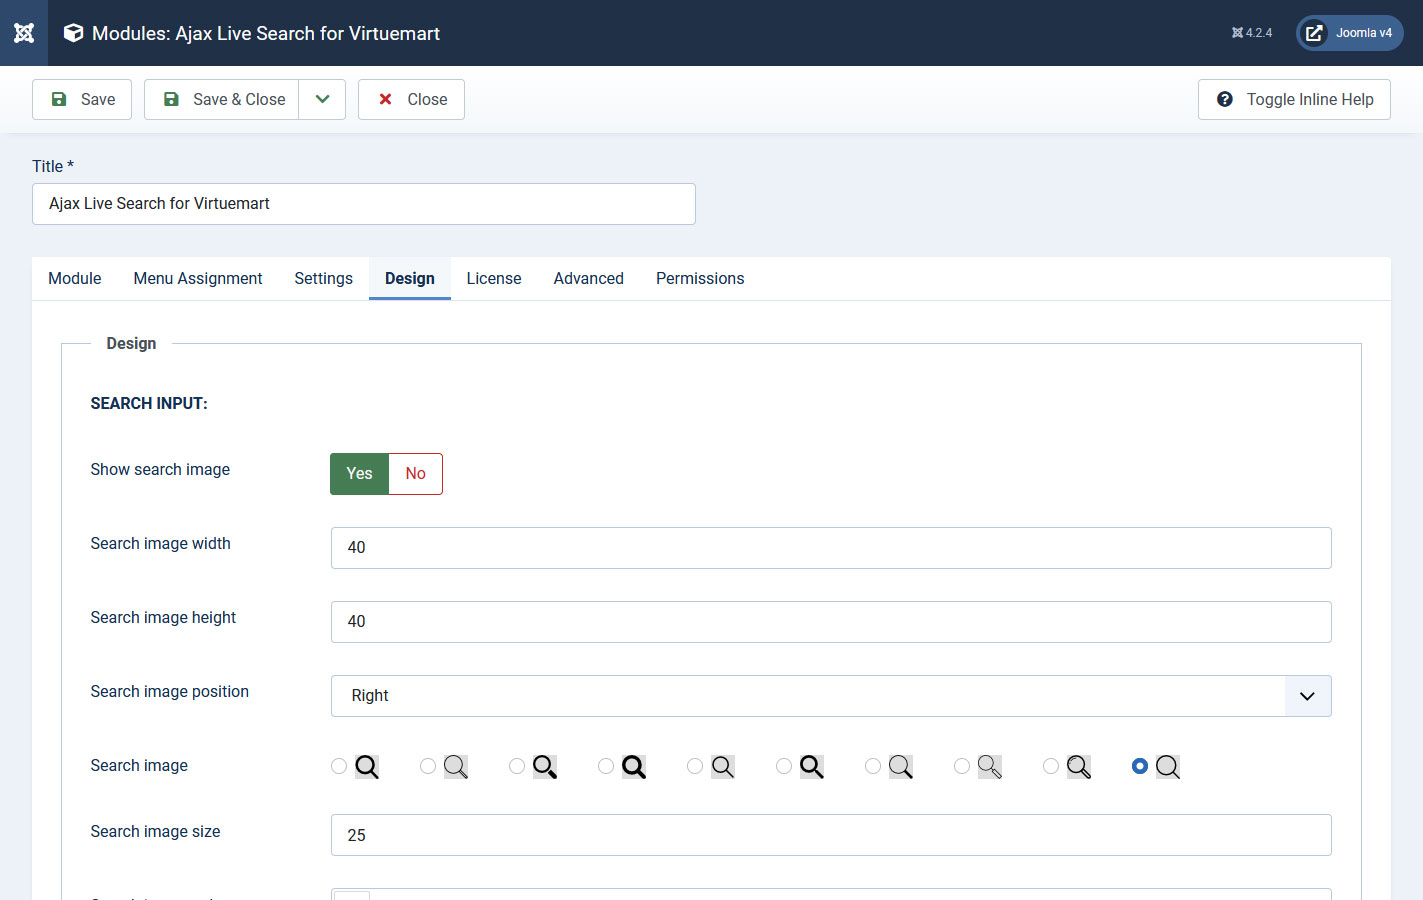This screenshot has width=1423, height=900.
Task: Select the fourth search image radio option
Action: click(606, 766)
